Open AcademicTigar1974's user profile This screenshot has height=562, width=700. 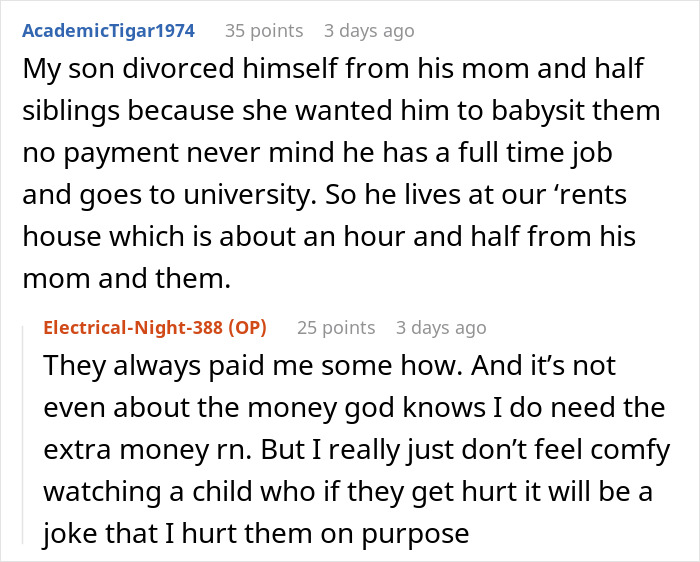point(108,31)
